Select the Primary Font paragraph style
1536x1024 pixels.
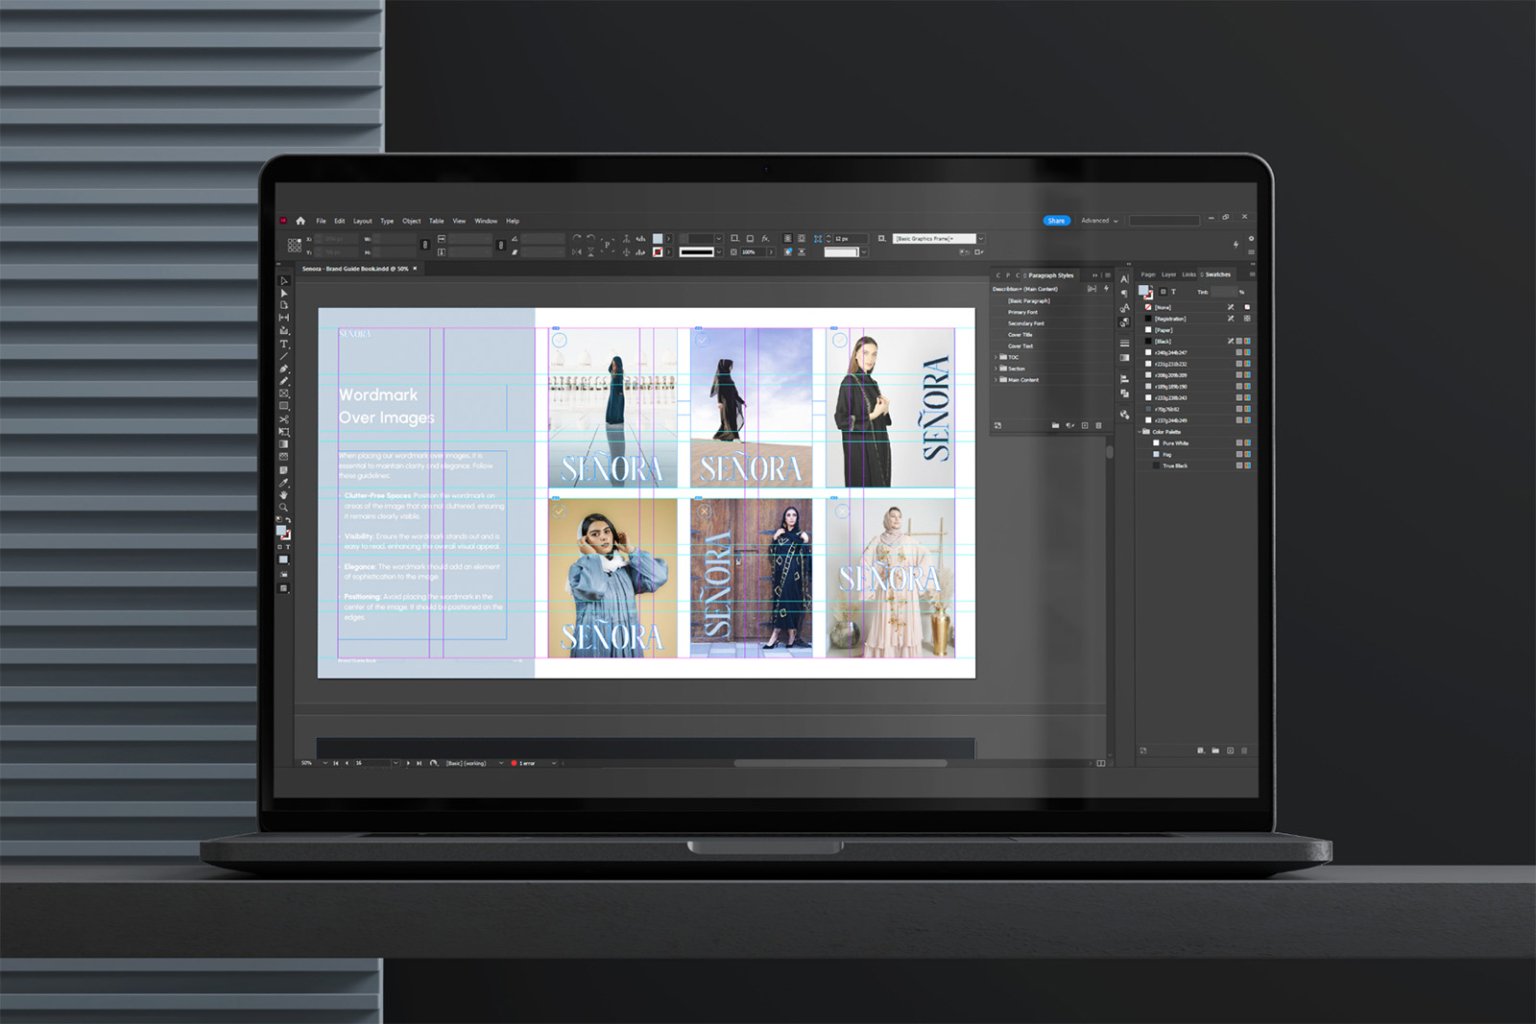pos(1023,312)
